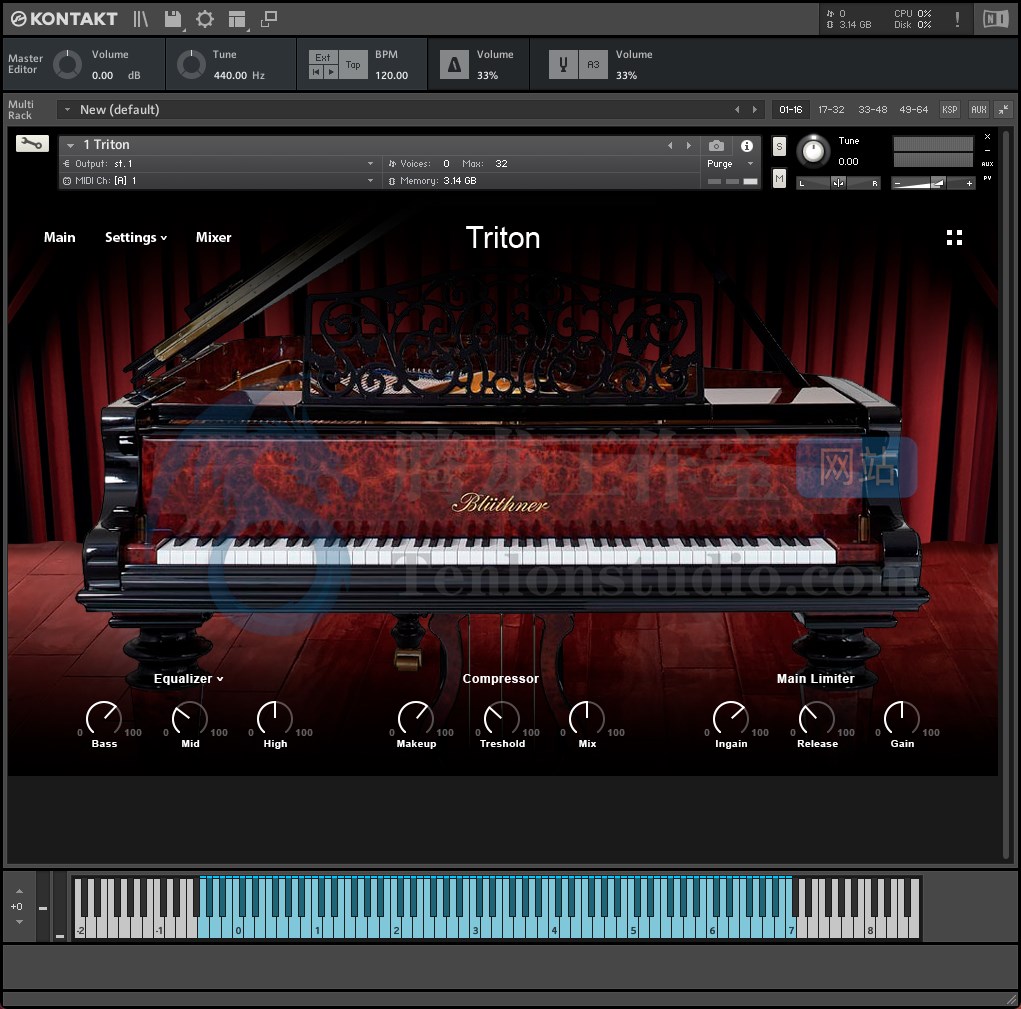Open the Purge dropdown menu

click(x=730, y=163)
